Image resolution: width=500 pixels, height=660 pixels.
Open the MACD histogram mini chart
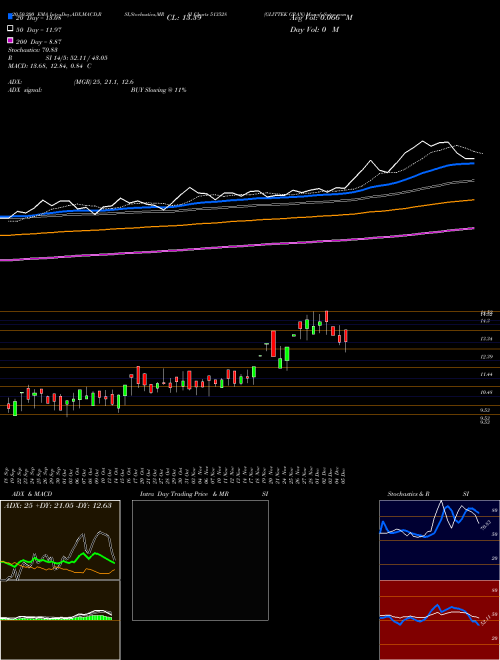pos(60,620)
